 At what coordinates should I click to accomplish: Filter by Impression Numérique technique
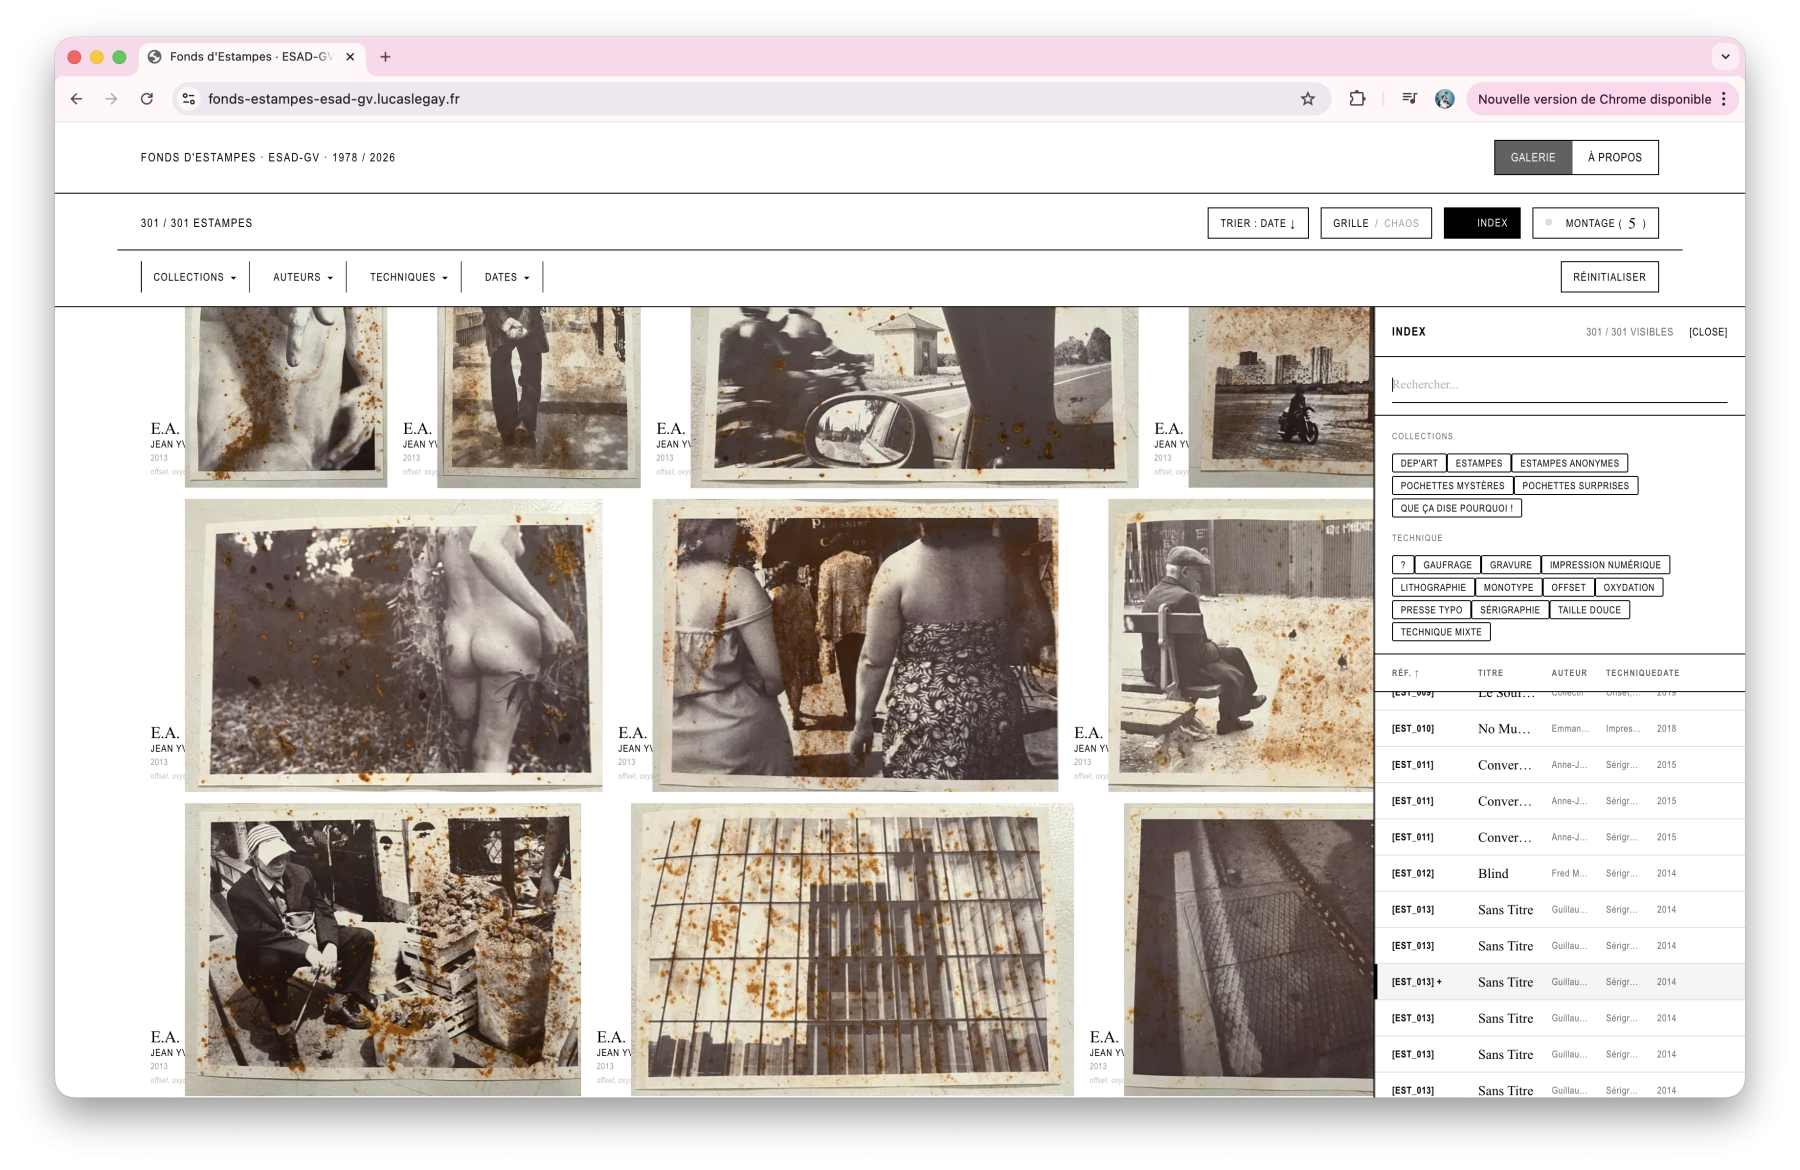(x=1605, y=565)
